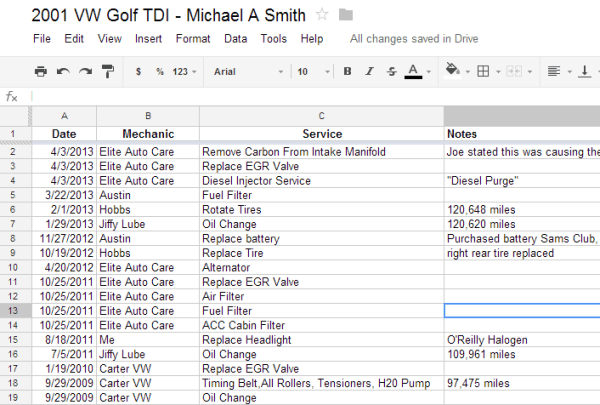Redo the last undone action
The image size is (600, 405).
point(85,72)
